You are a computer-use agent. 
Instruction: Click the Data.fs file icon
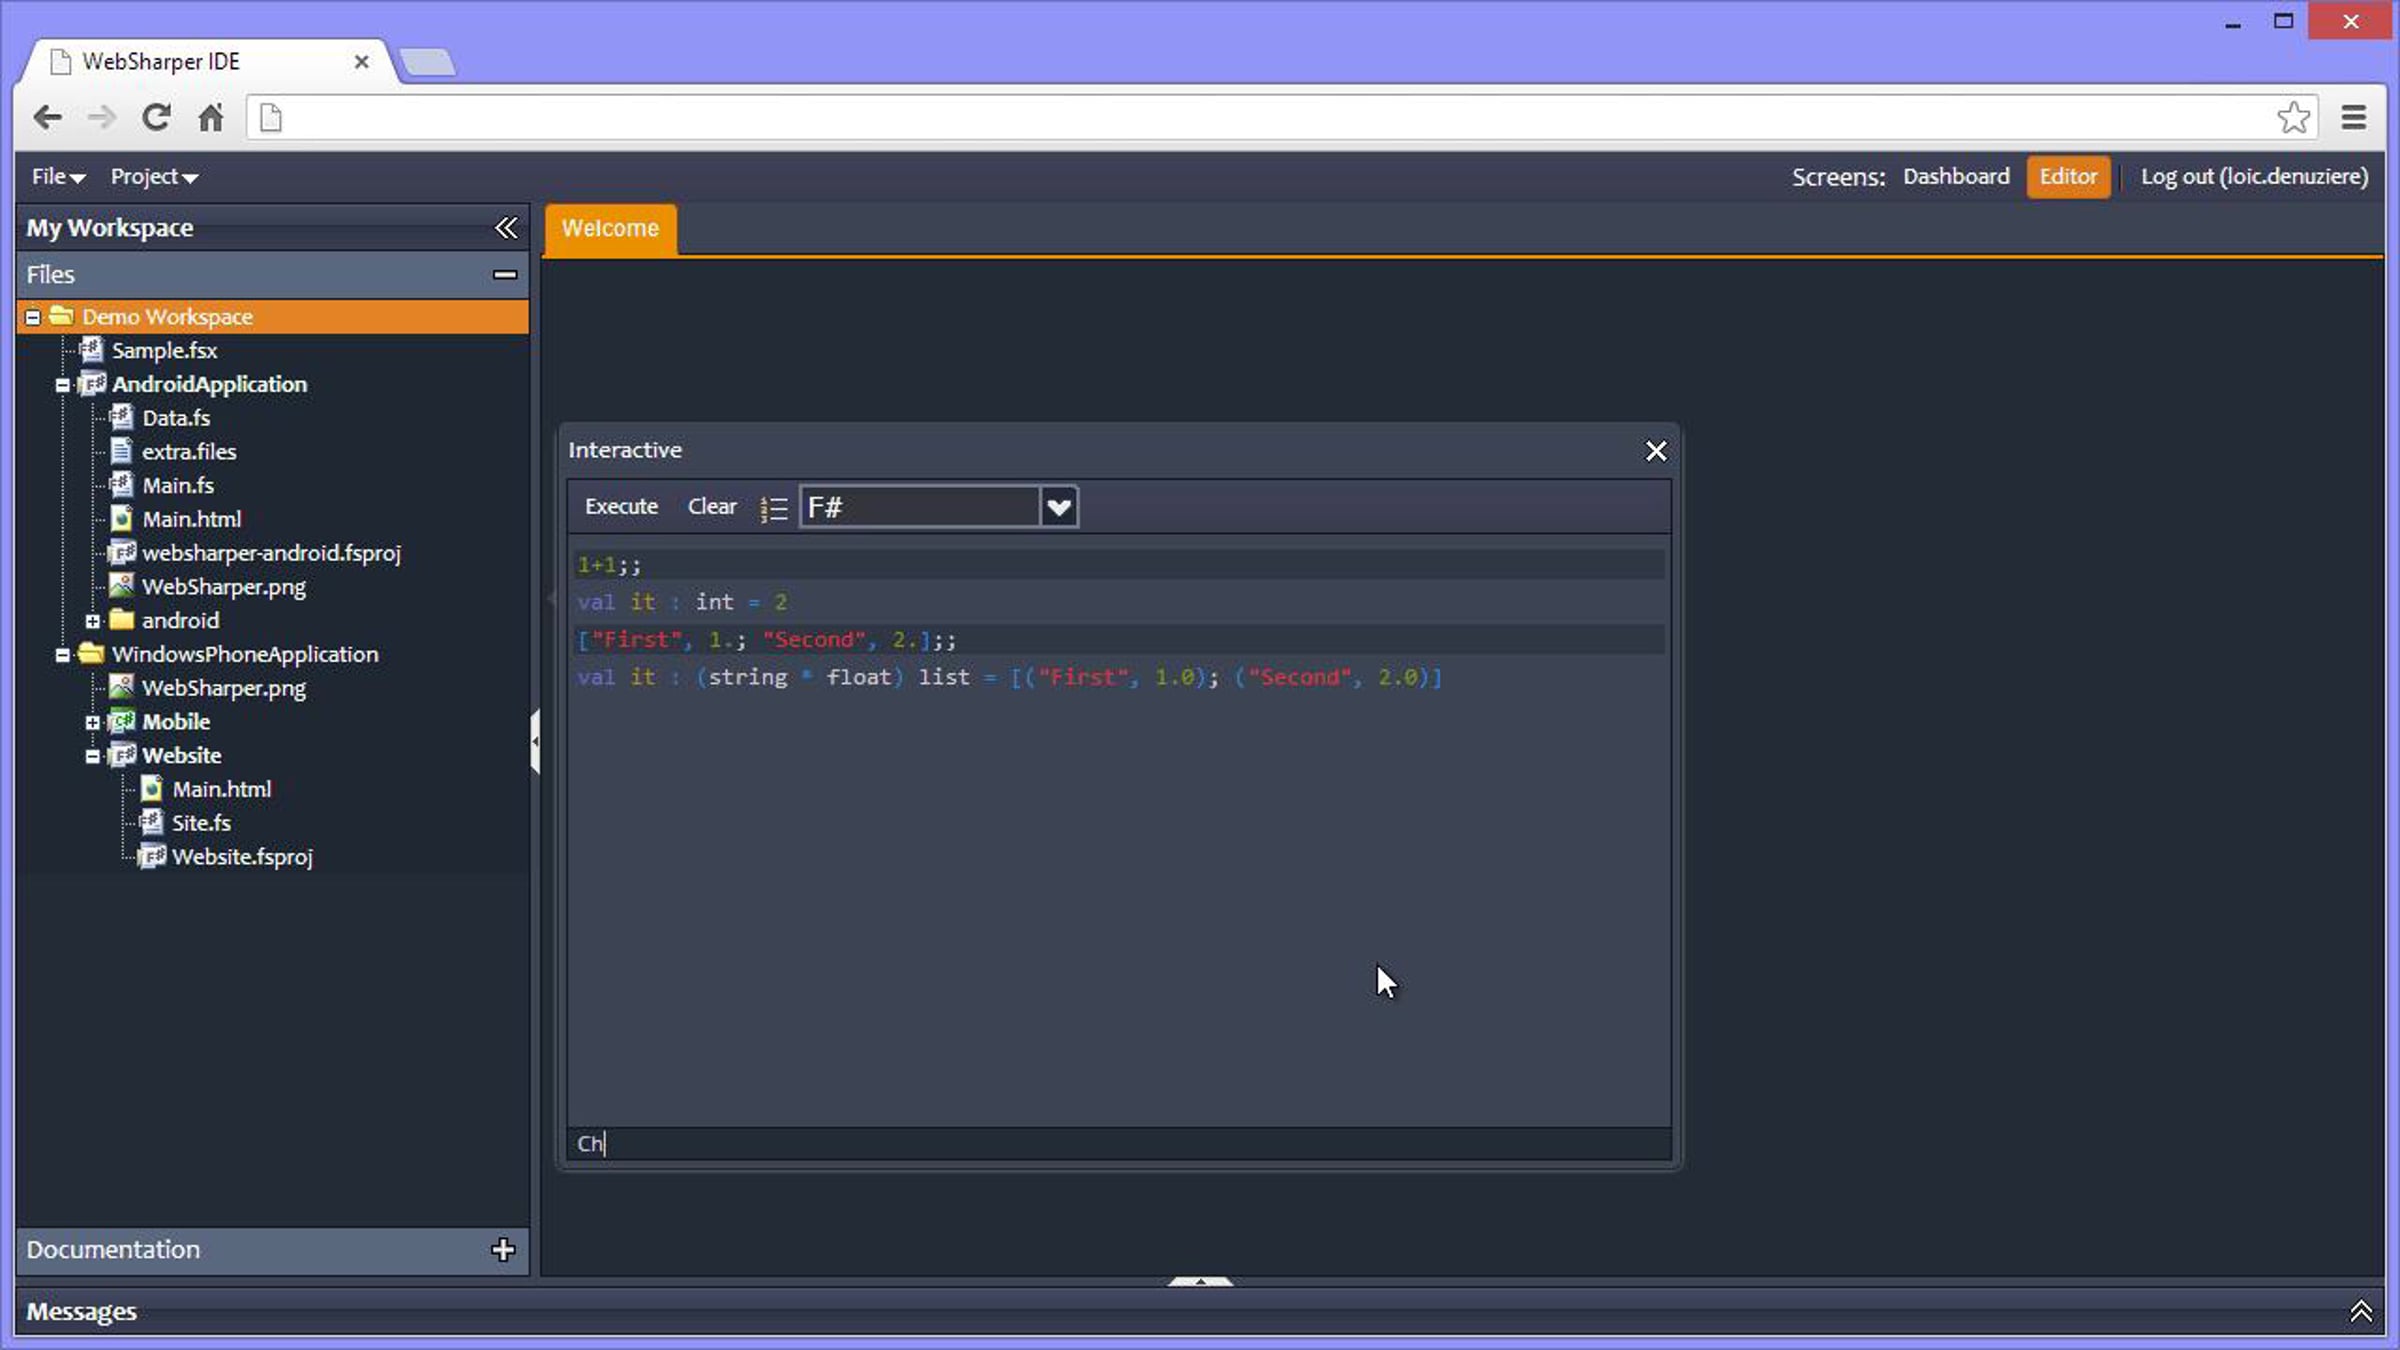(121, 417)
